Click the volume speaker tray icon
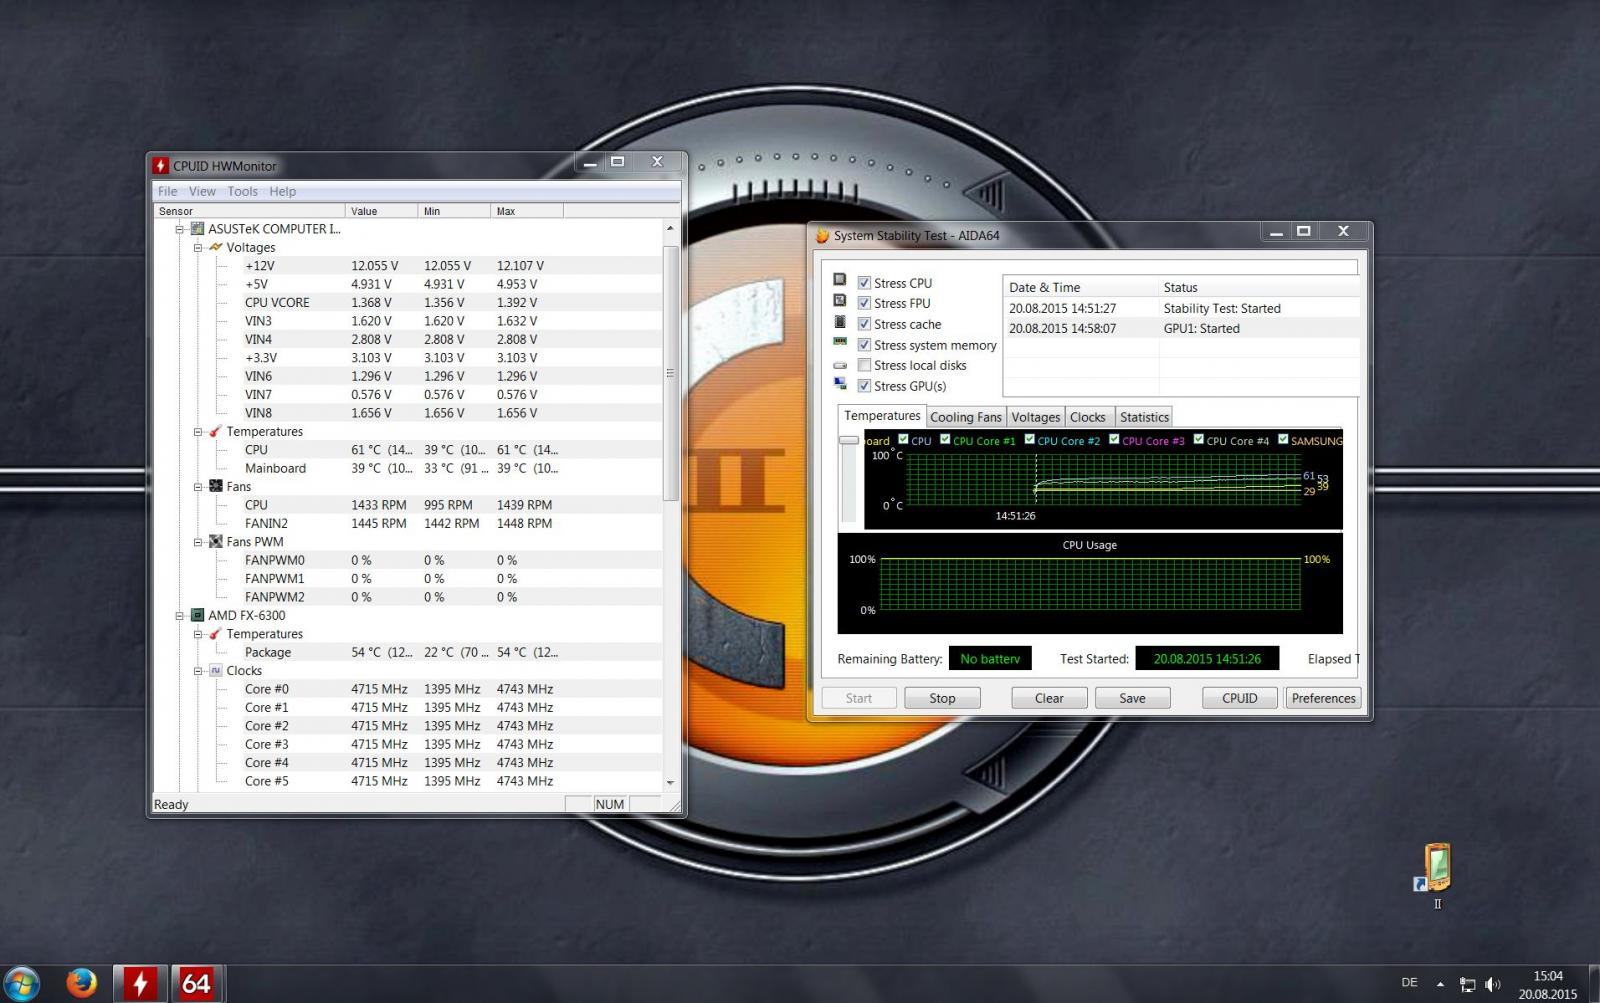Screen dimensions: 1600x1003 1493,984
